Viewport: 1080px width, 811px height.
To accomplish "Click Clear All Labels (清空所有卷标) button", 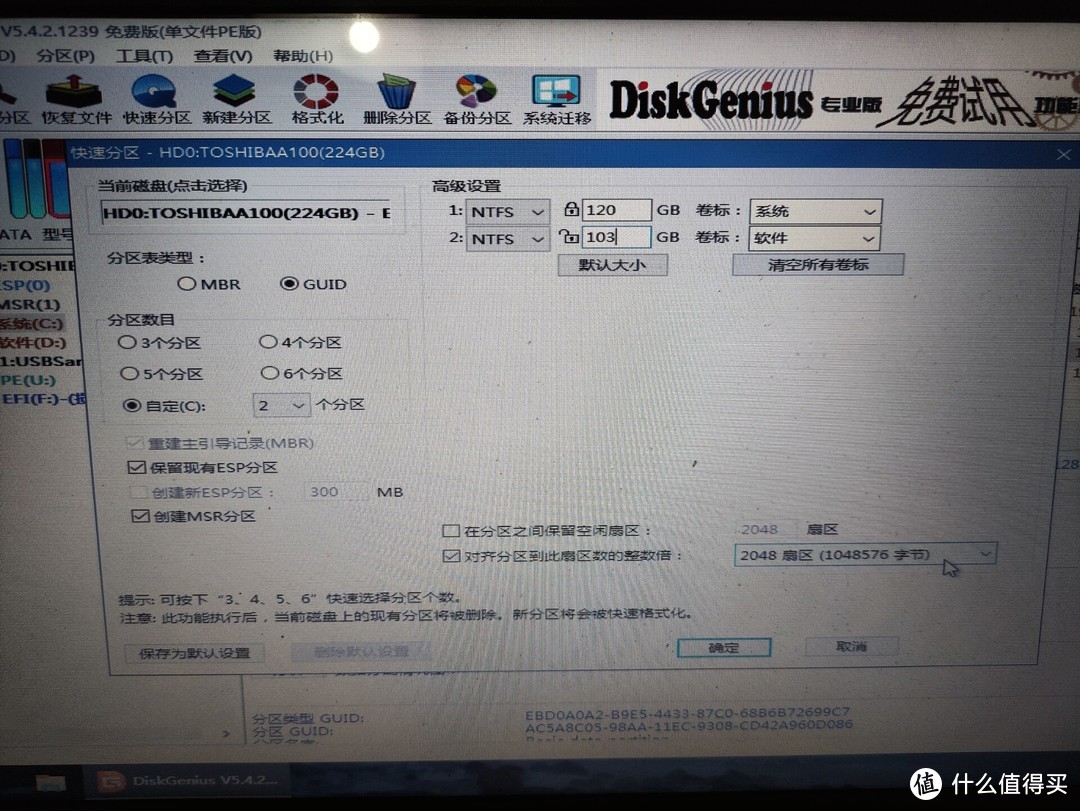I will (818, 265).
